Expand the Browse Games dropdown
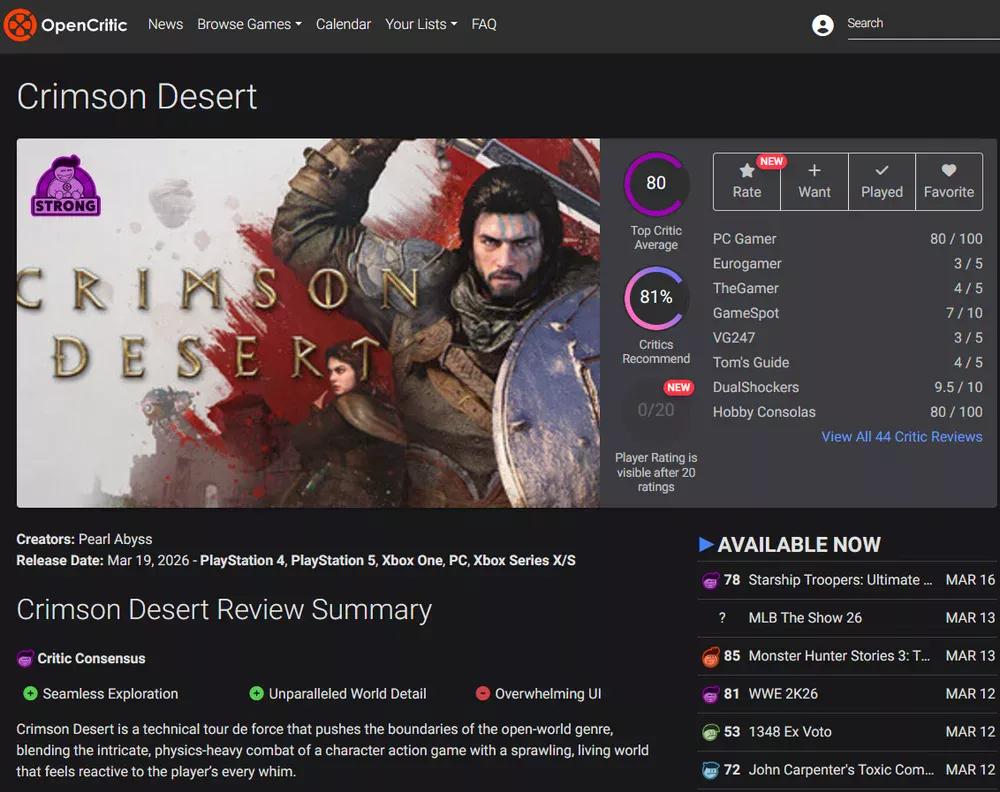1000x792 pixels. tap(249, 24)
